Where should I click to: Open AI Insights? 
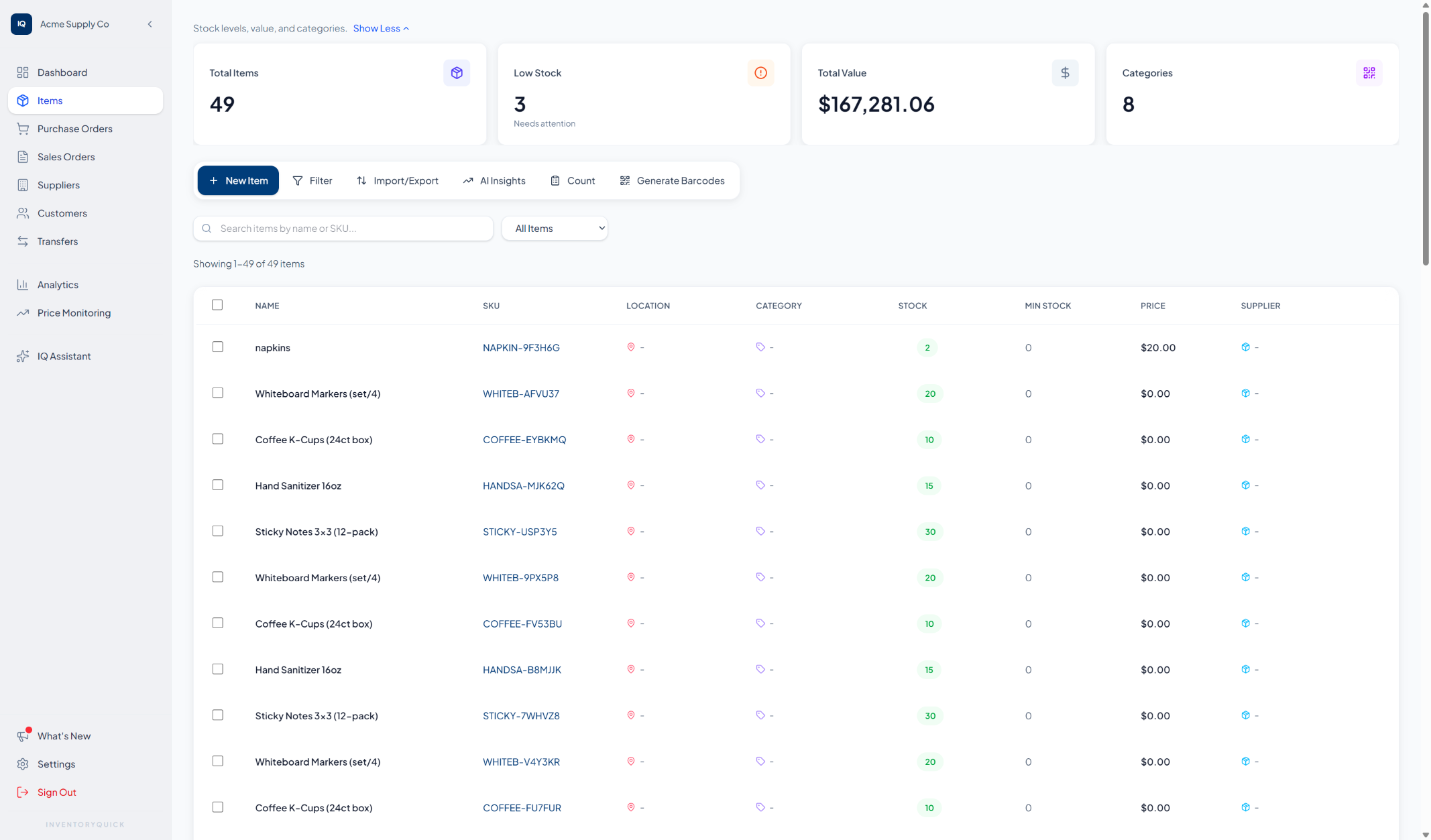[494, 180]
